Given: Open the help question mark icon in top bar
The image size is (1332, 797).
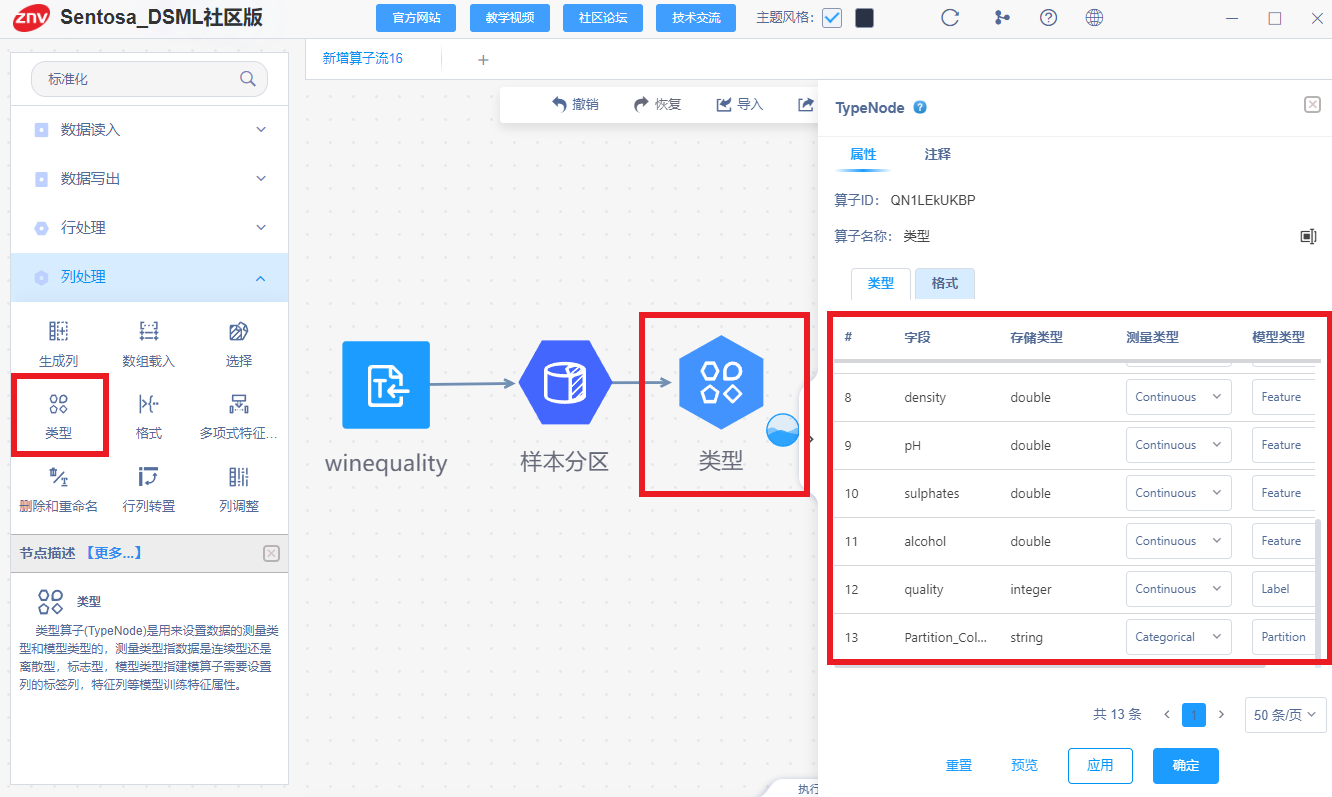Looking at the screenshot, I should point(1048,18).
